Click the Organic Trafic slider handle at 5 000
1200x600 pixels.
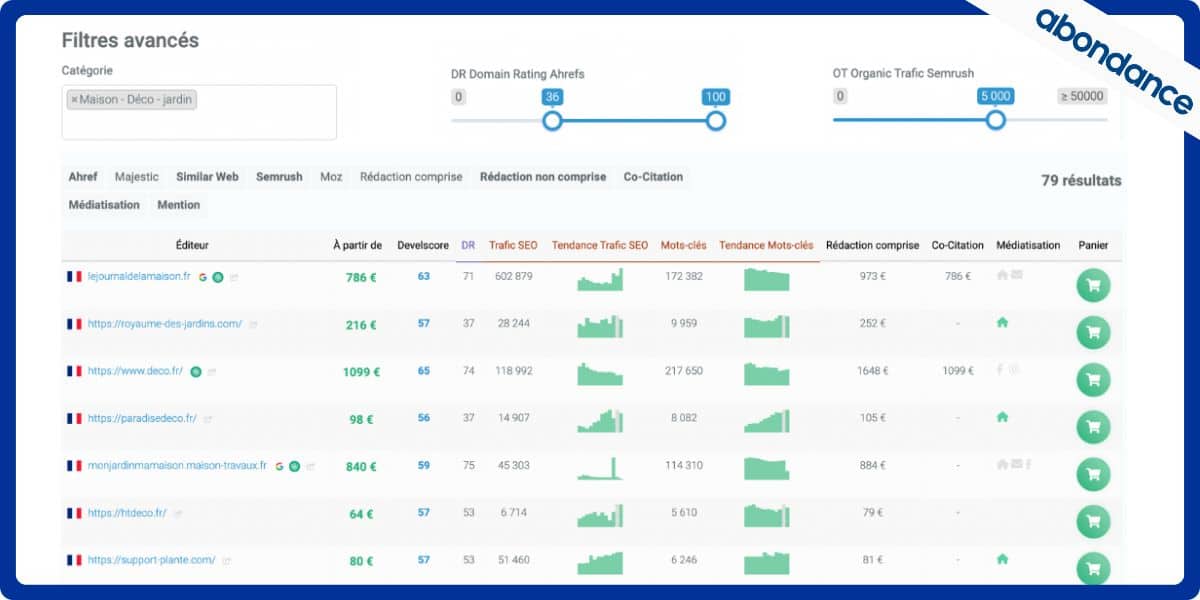coord(995,120)
